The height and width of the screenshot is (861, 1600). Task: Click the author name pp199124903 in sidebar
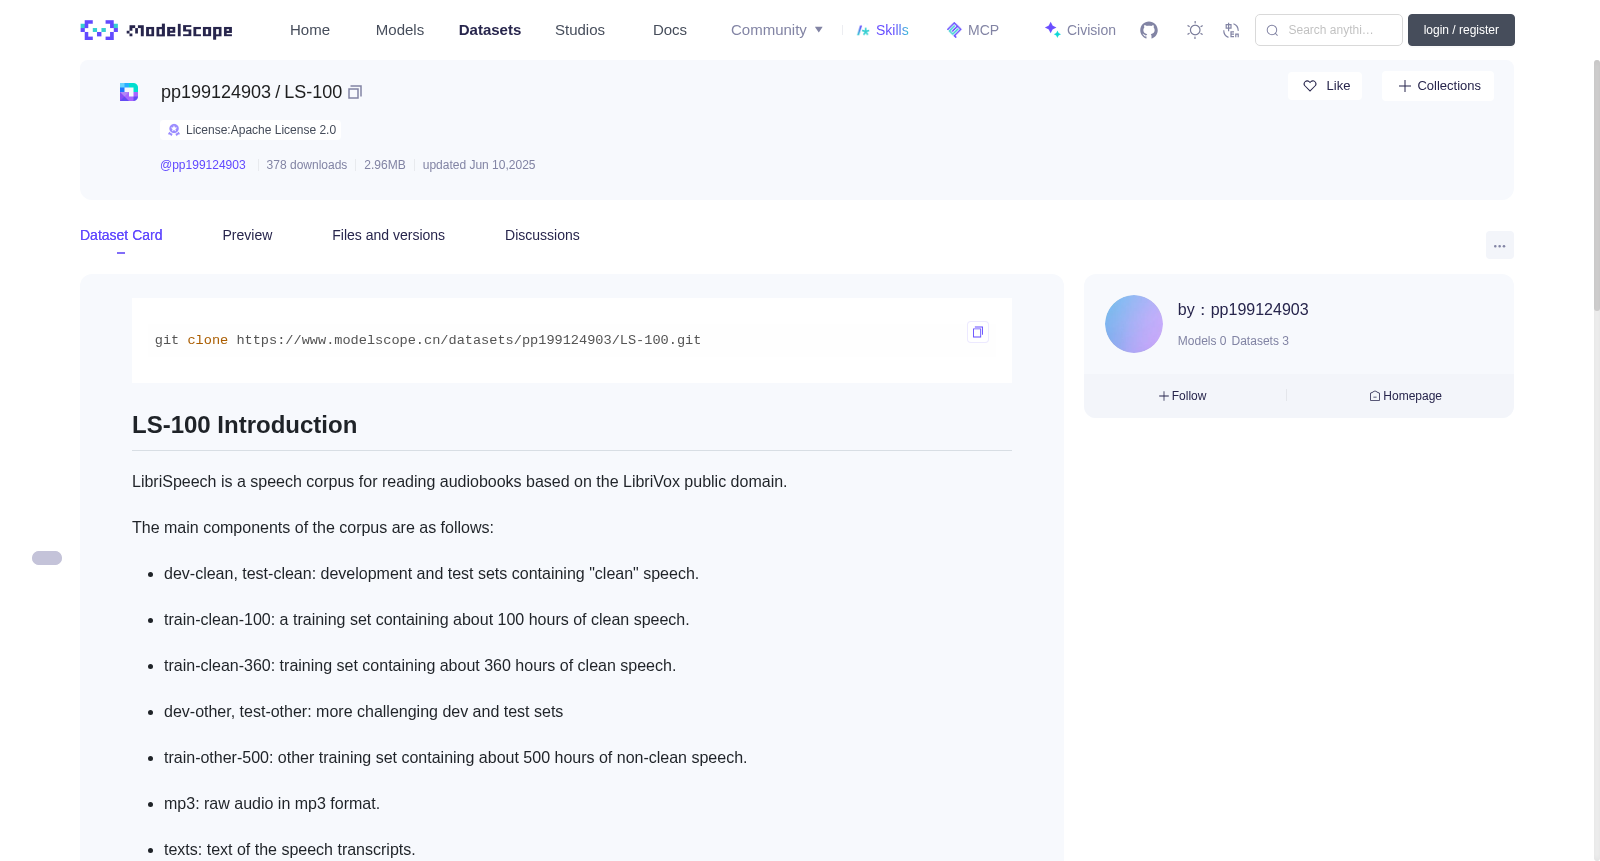point(1259,310)
